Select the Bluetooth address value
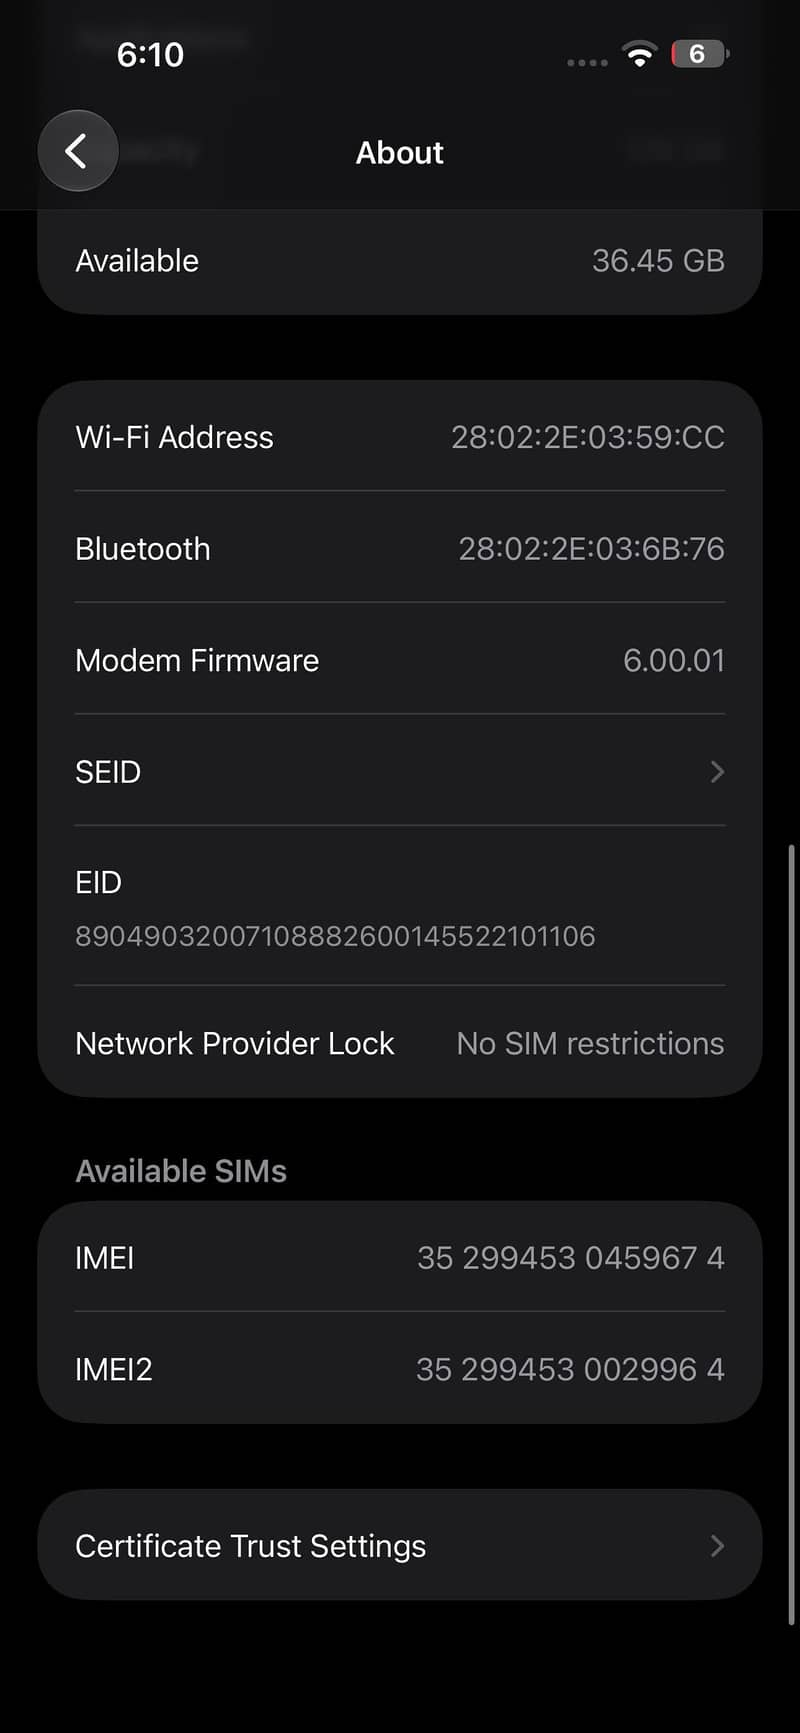800x1733 pixels. (591, 548)
